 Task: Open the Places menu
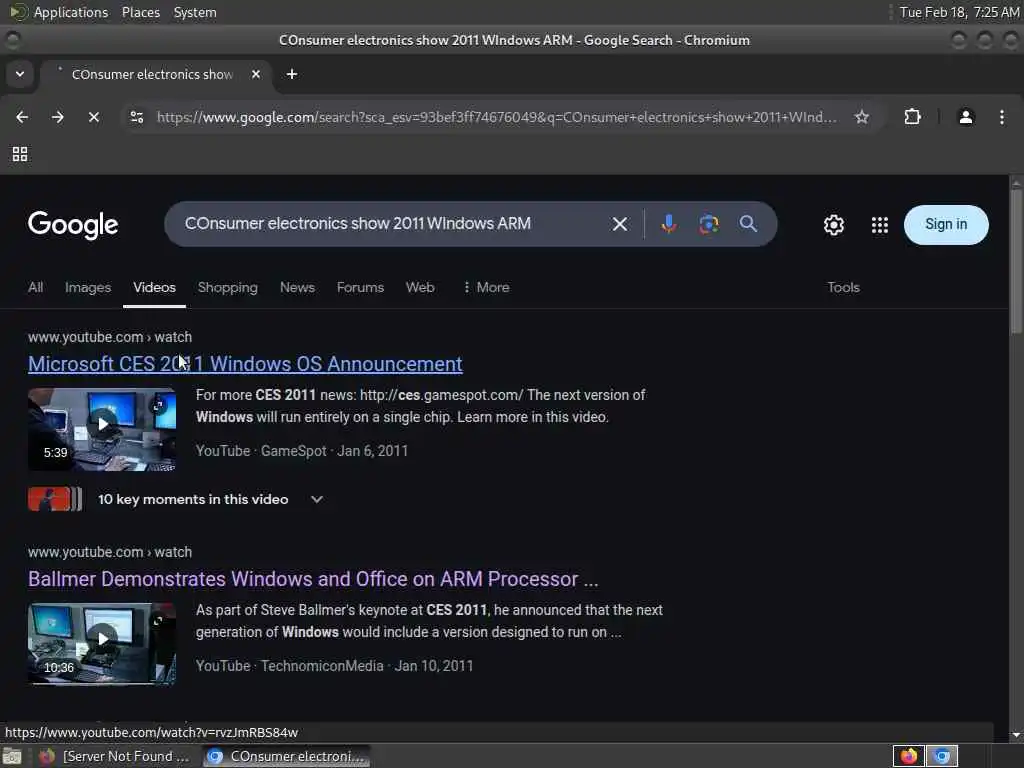(x=141, y=12)
